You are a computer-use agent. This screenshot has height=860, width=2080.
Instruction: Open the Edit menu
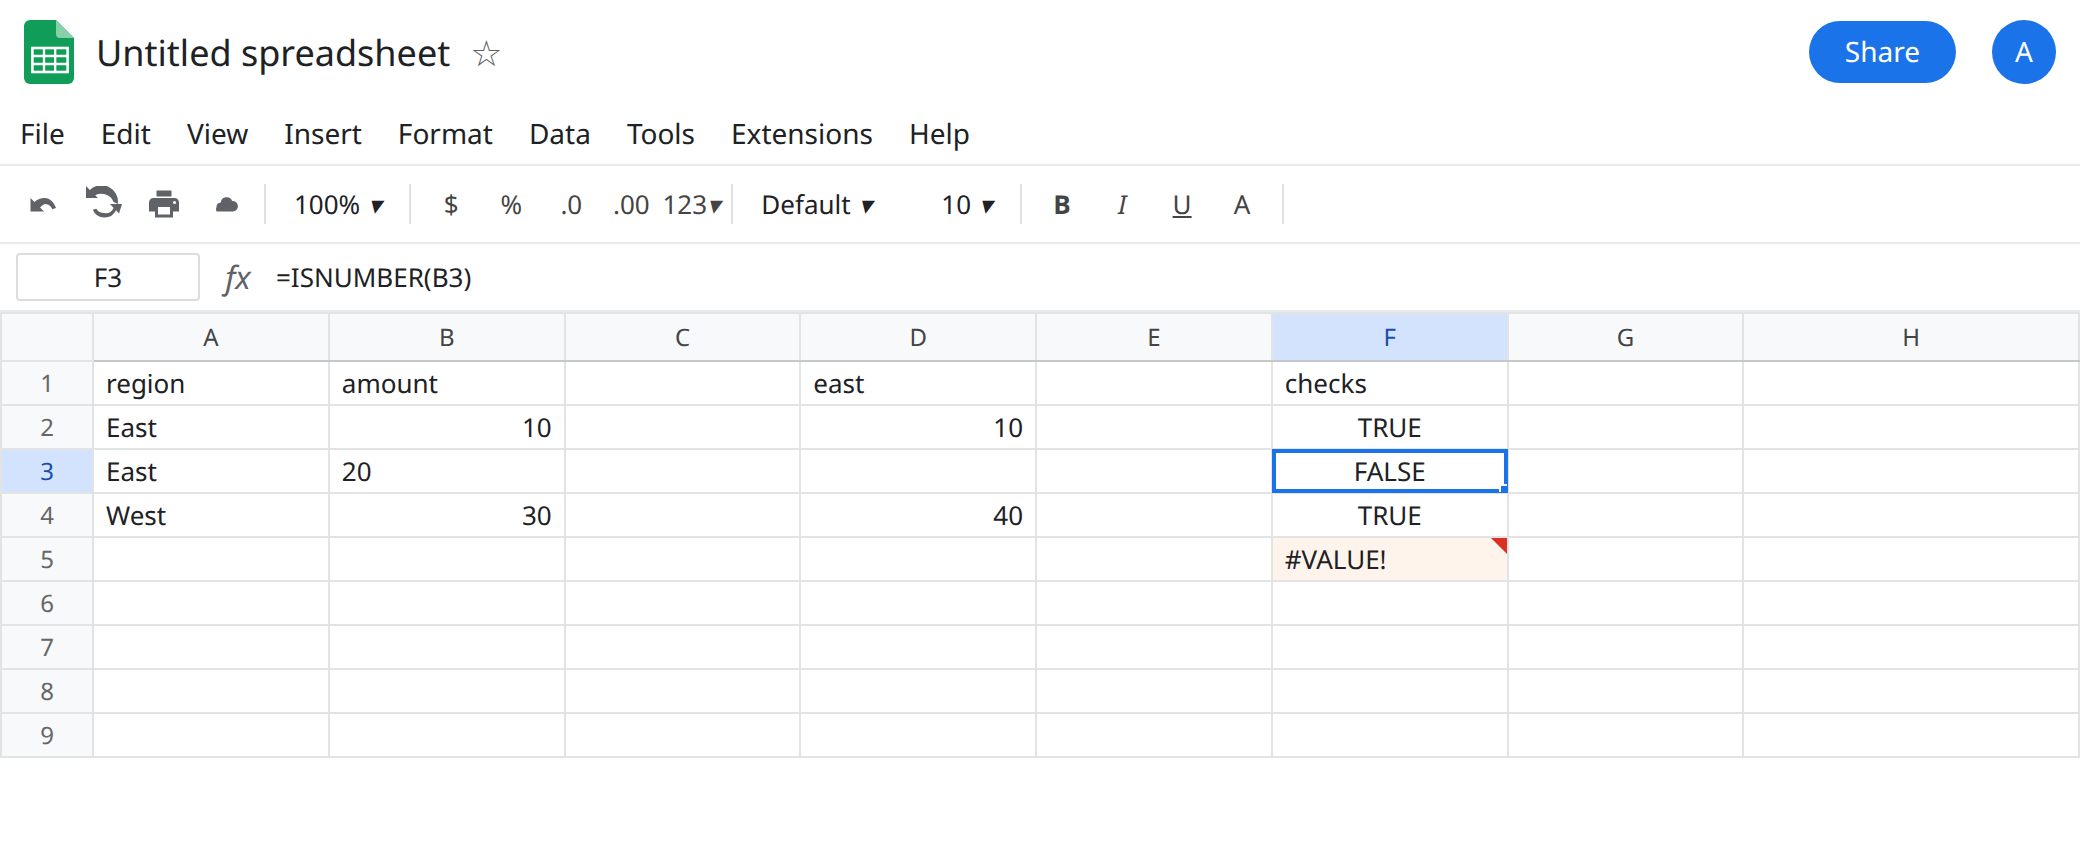tap(125, 134)
